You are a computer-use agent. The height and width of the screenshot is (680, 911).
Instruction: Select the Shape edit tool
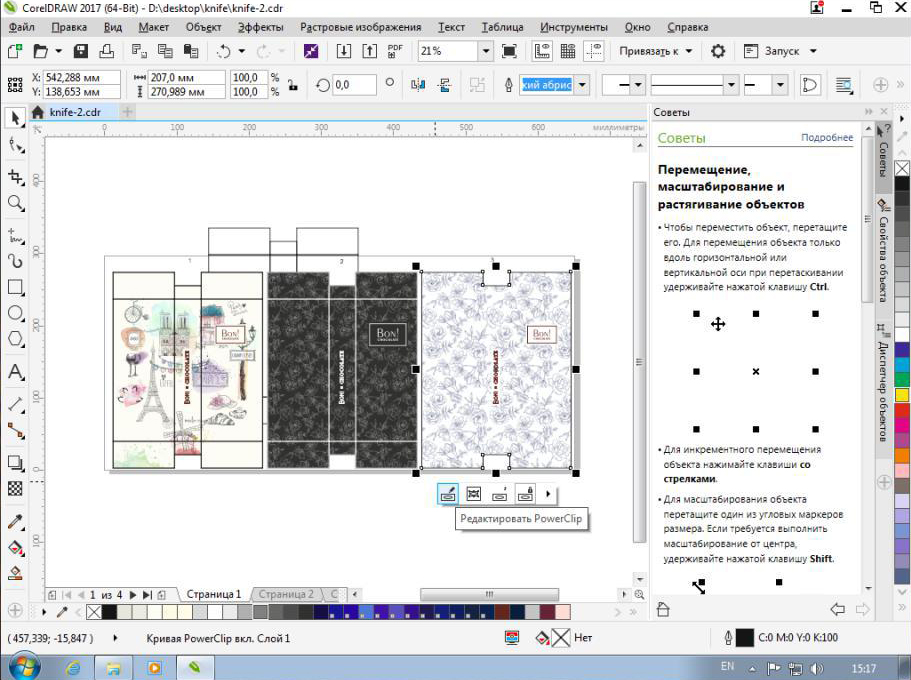click(x=16, y=146)
